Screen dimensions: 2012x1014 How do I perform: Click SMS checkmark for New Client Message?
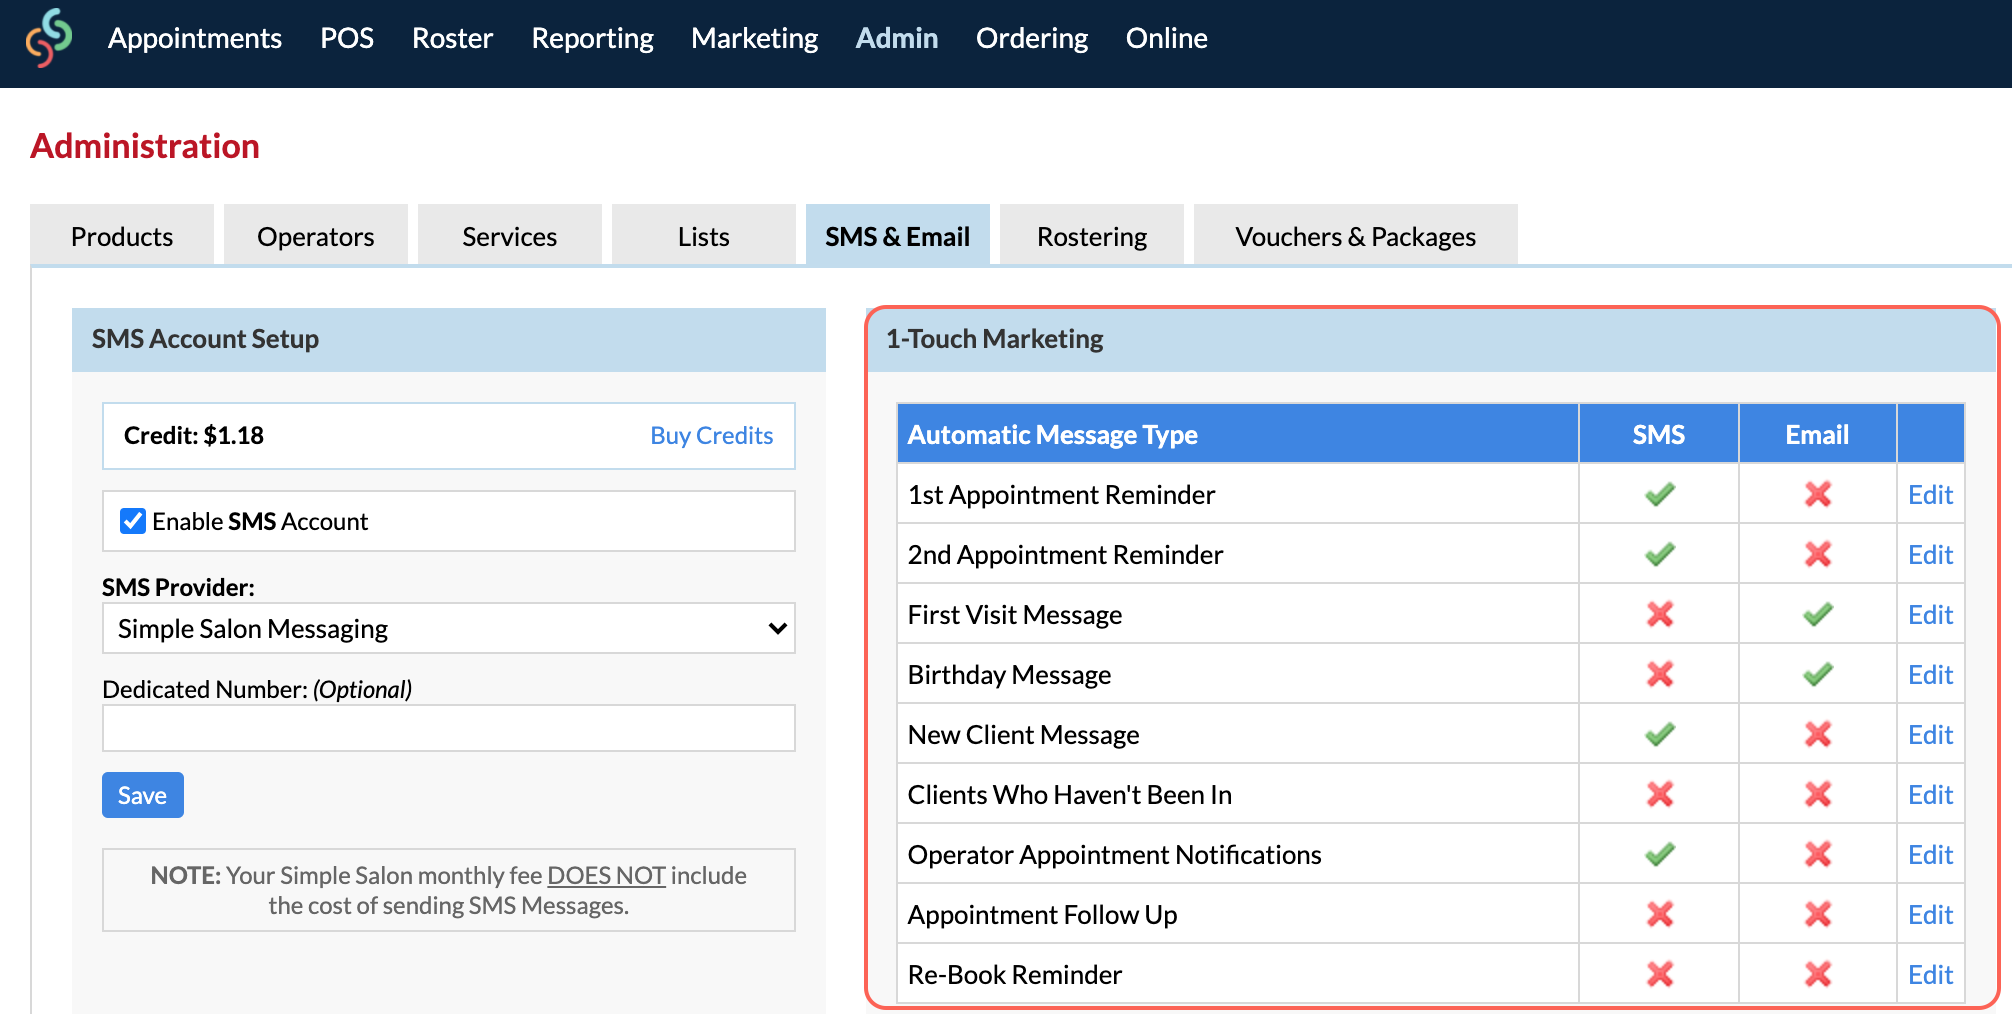1660,734
